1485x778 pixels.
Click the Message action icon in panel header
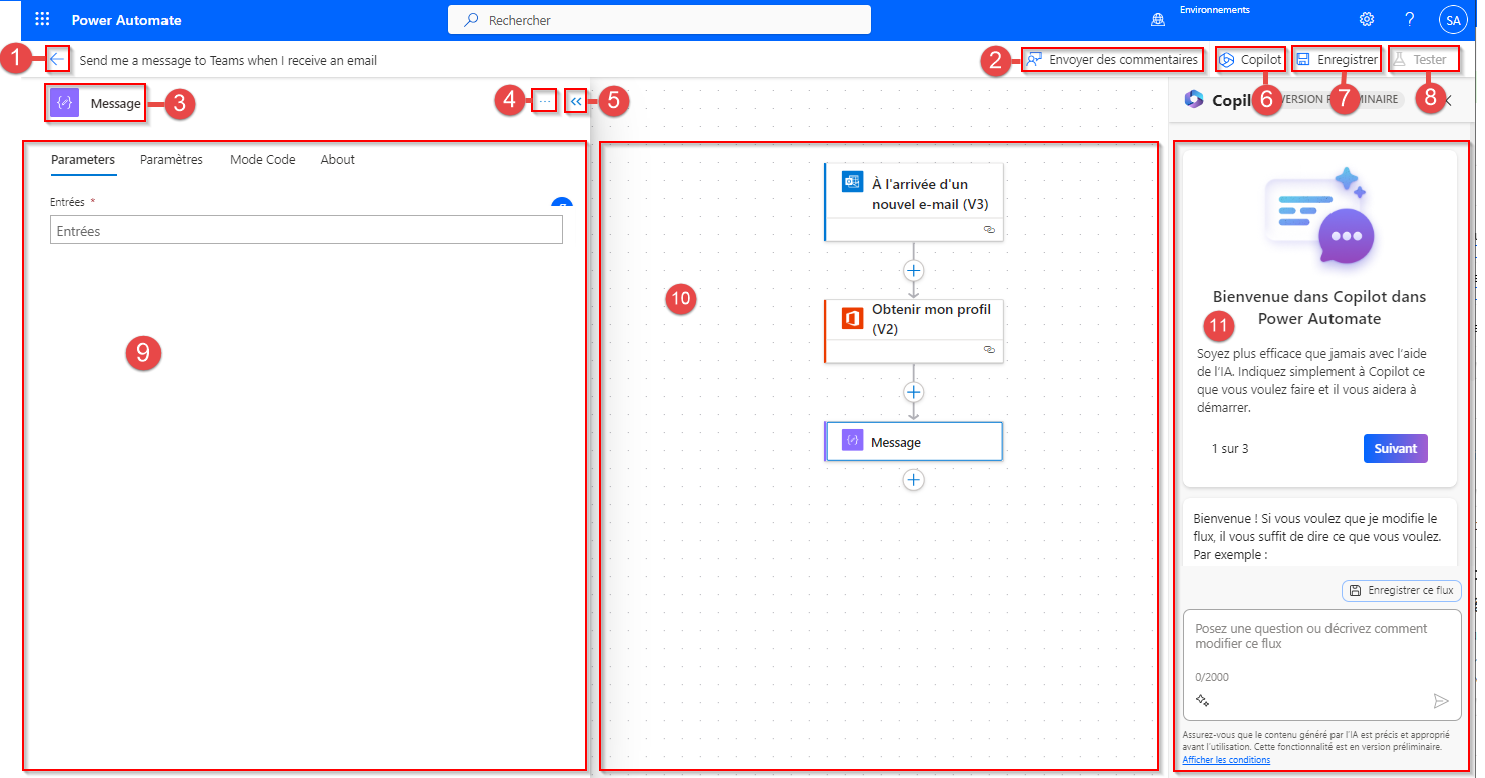point(64,103)
